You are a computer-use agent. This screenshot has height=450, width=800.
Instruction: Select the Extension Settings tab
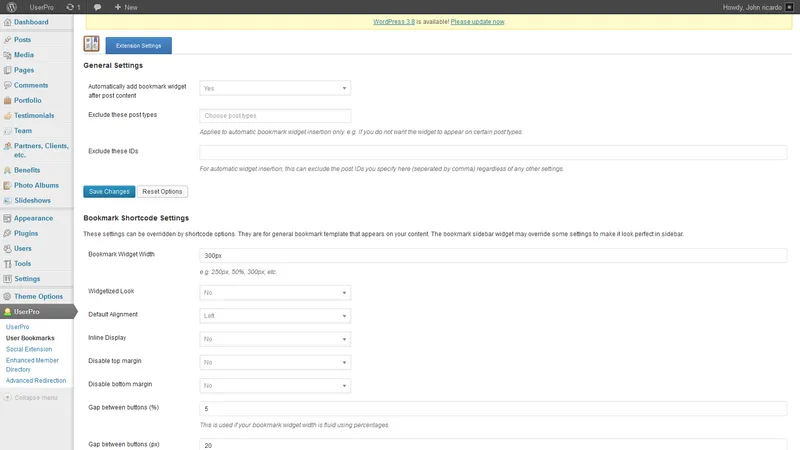(x=138, y=45)
